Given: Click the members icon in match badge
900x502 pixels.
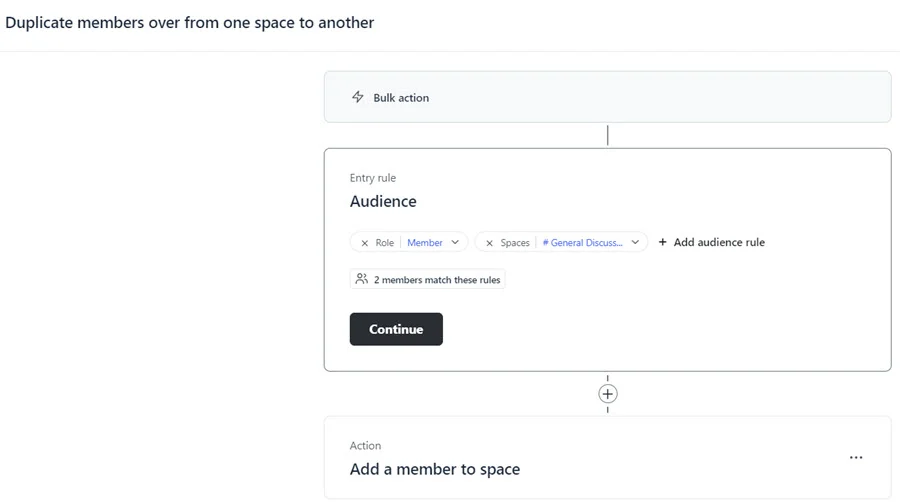Looking at the screenshot, I should [x=362, y=280].
